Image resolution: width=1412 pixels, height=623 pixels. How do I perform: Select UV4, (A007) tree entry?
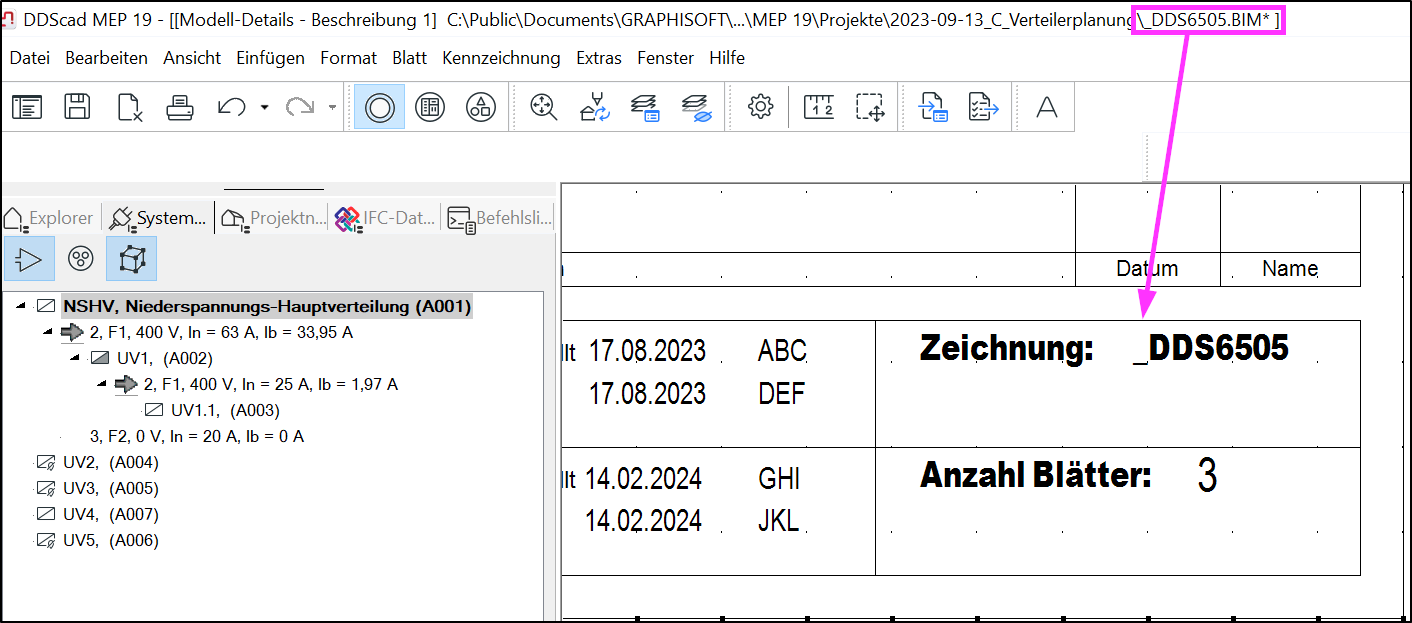tap(111, 514)
